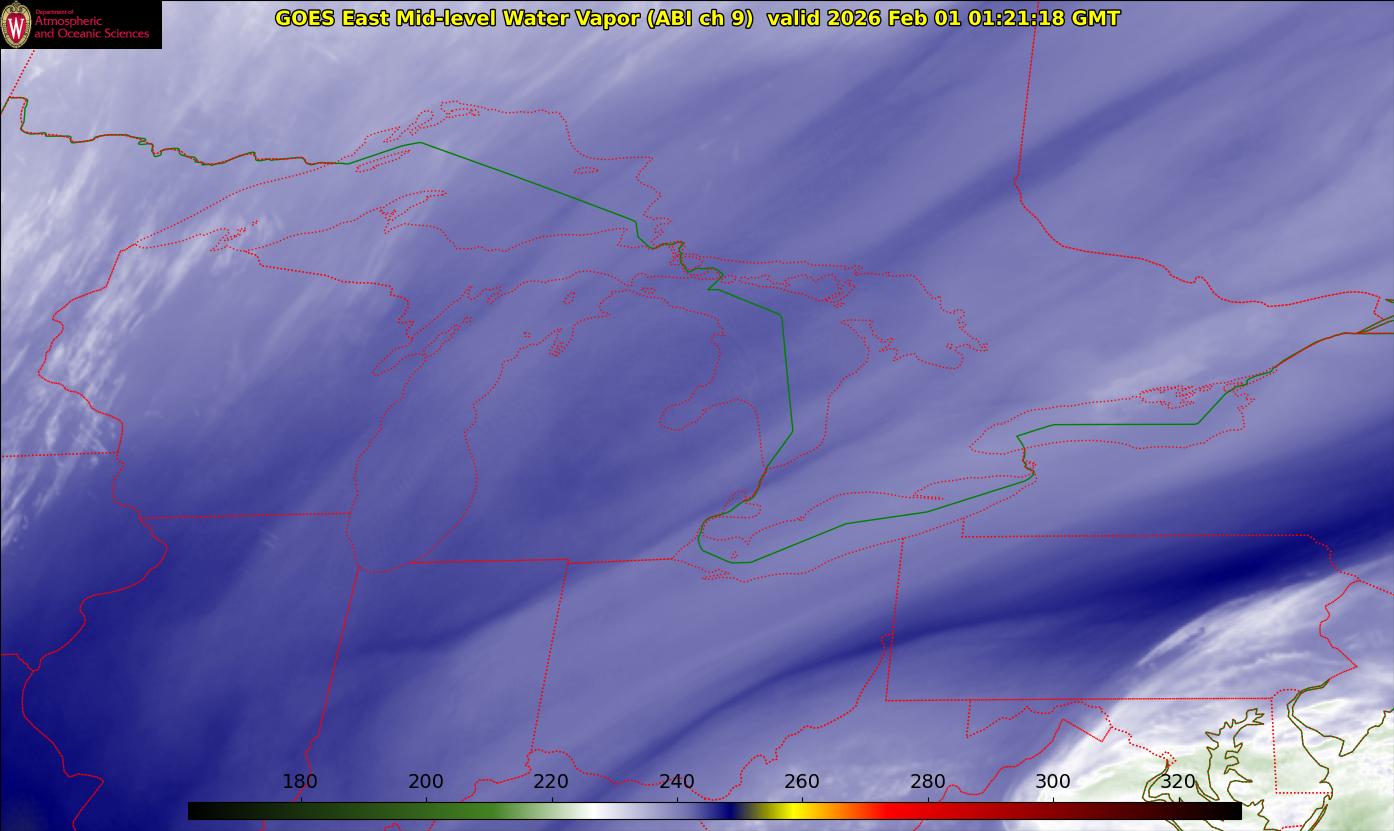Click the 200 tick label on the colorbar
The width and height of the screenshot is (1394, 831).
[426, 782]
